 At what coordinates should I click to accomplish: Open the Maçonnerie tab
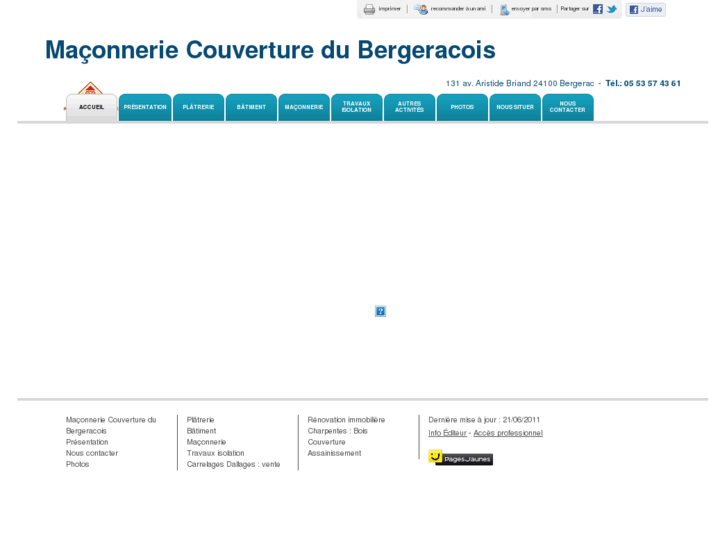[x=304, y=108]
